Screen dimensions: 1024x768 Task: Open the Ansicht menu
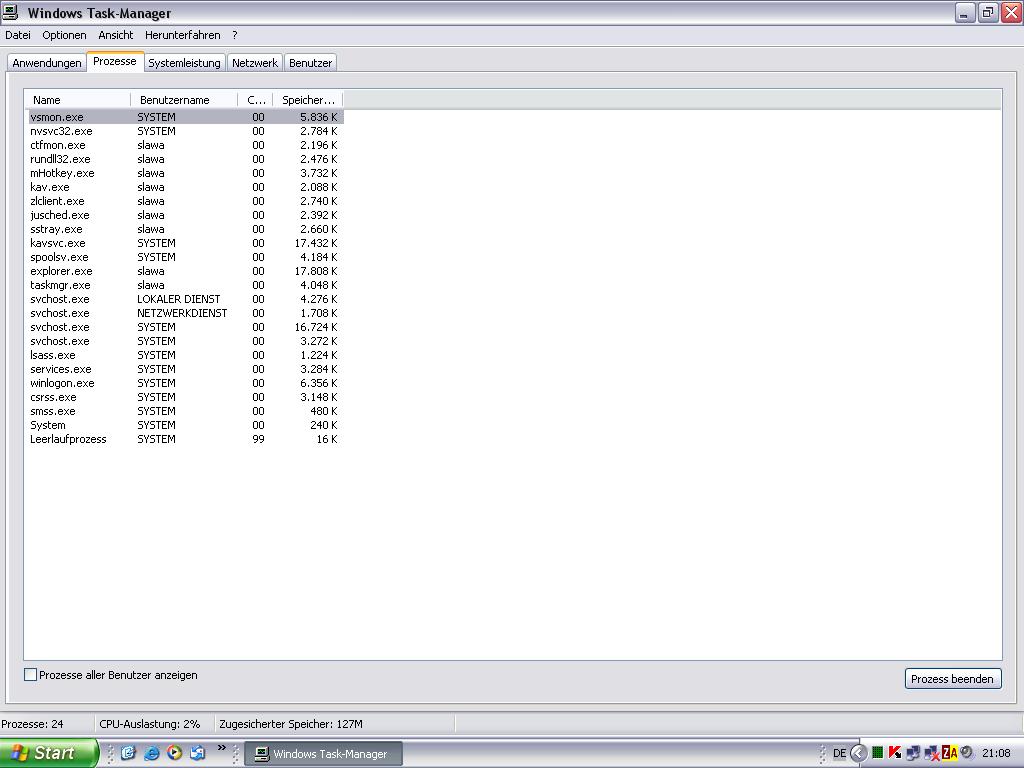point(115,35)
